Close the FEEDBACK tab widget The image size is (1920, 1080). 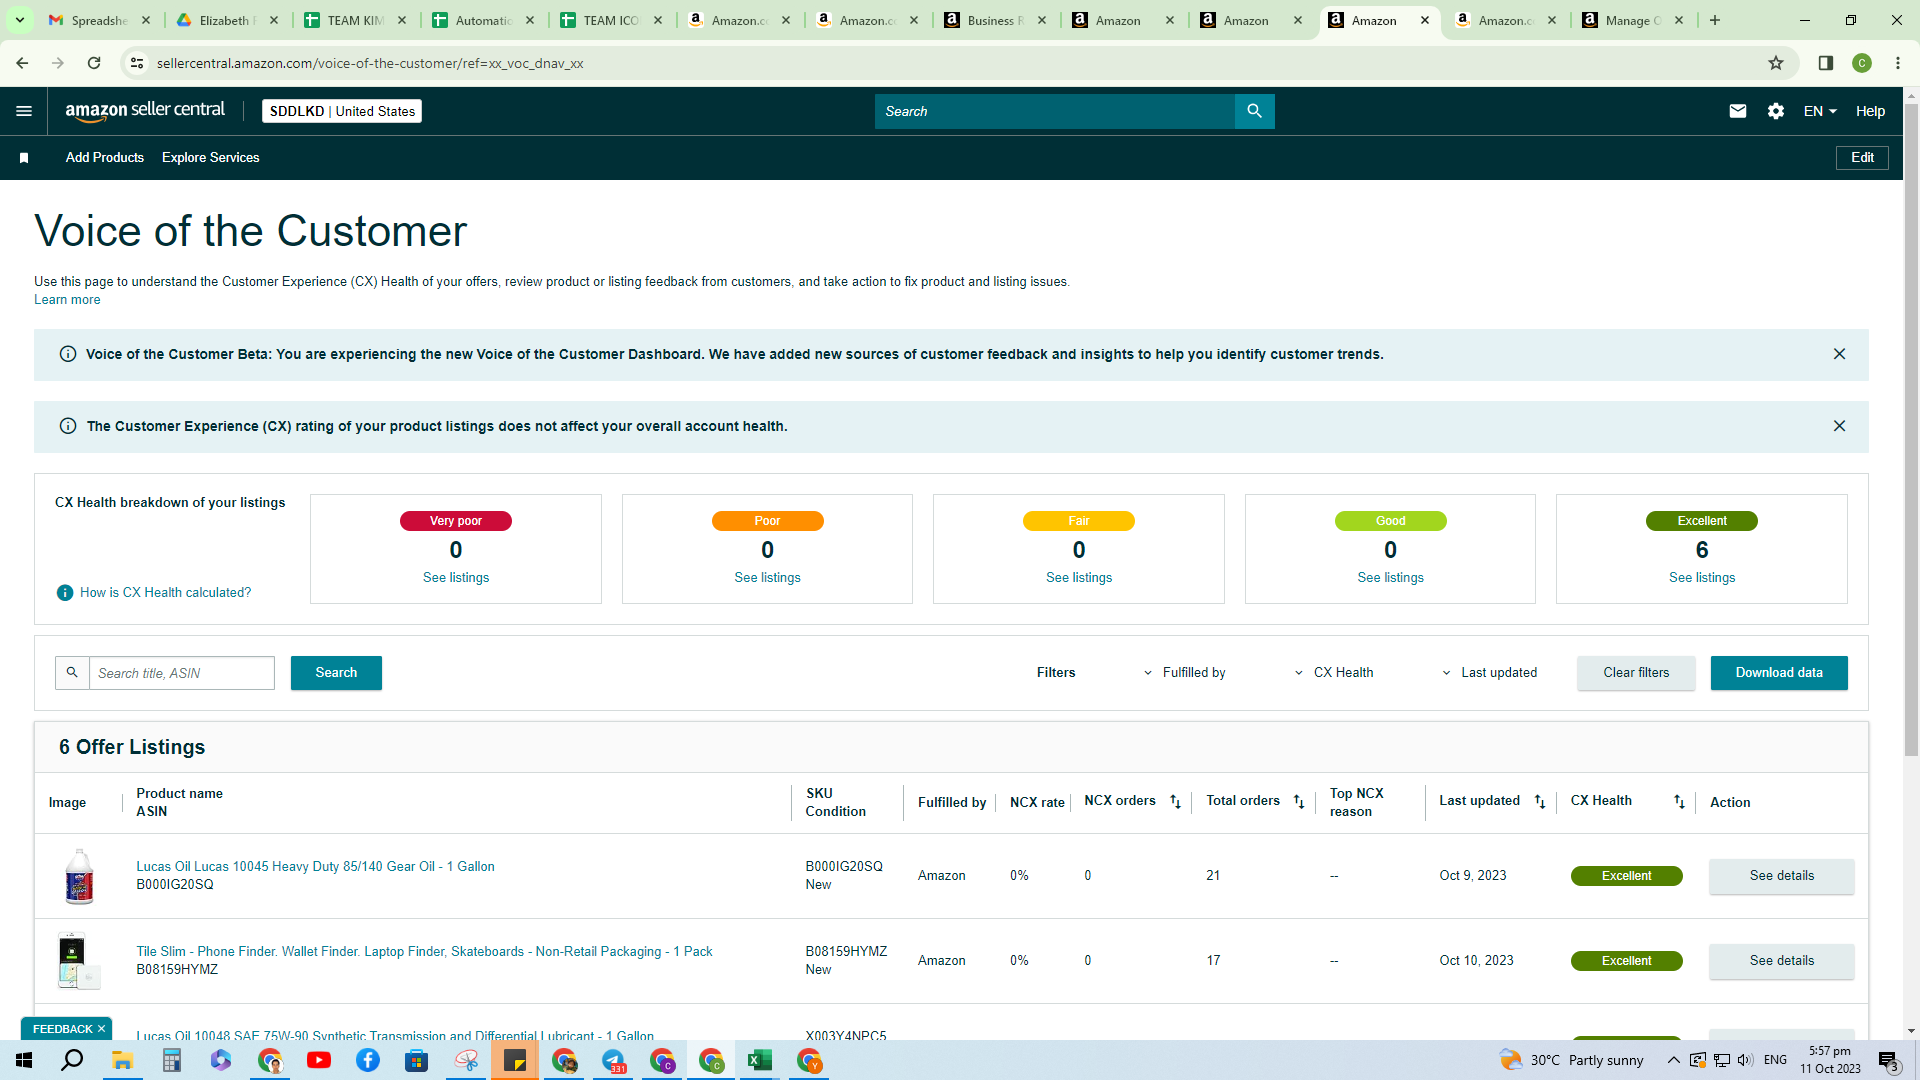pyautogui.click(x=101, y=1029)
